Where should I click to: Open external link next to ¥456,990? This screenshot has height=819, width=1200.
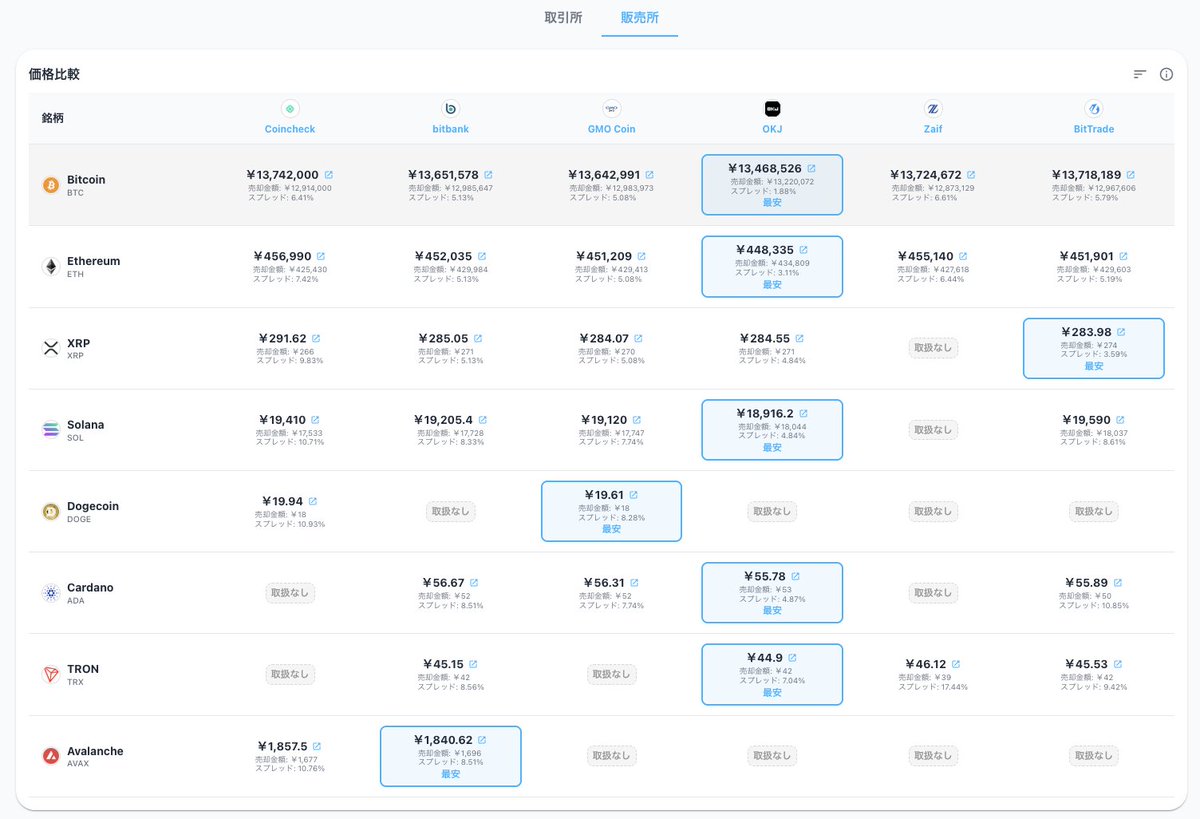[x=321, y=257]
